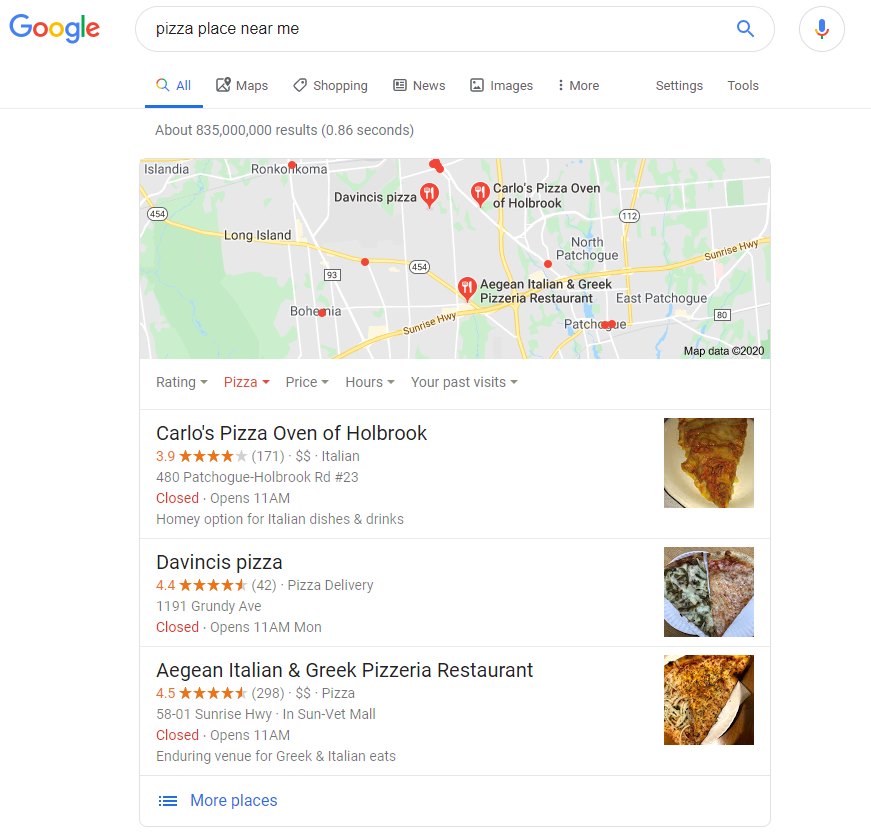Start voice search with microphone icon
Viewport: 871px width, 839px height.
click(822, 29)
